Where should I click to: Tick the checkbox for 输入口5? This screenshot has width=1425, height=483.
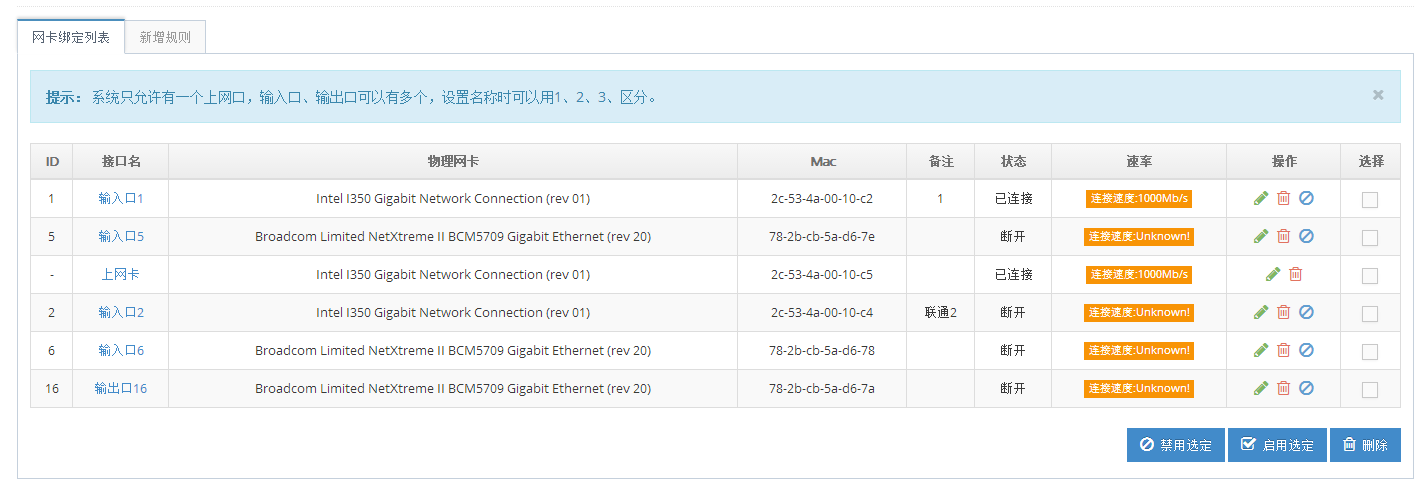click(x=1370, y=238)
